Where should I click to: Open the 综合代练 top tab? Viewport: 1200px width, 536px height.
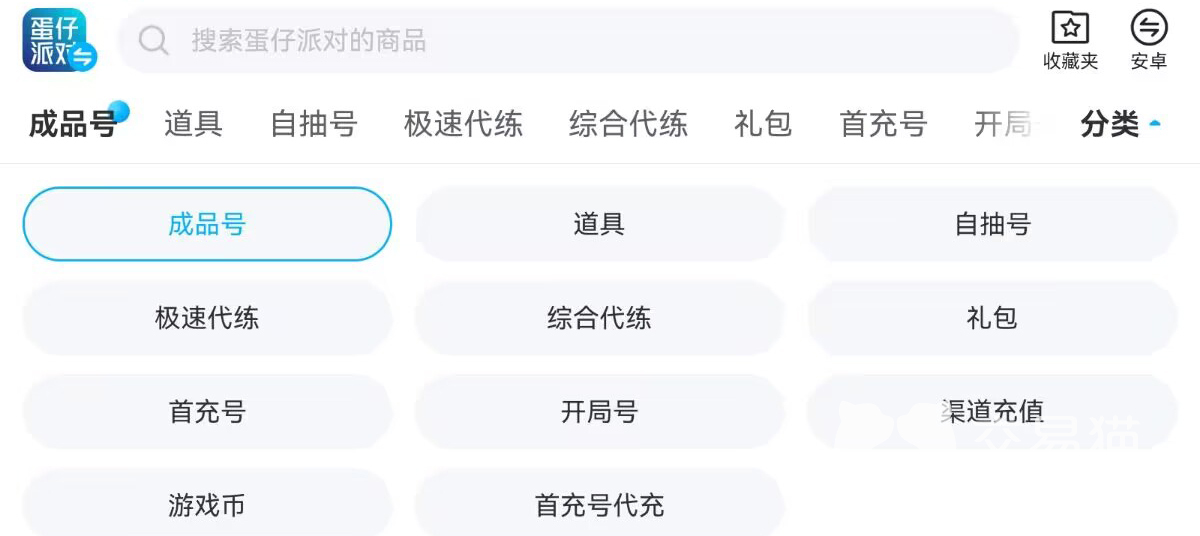tap(628, 125)
